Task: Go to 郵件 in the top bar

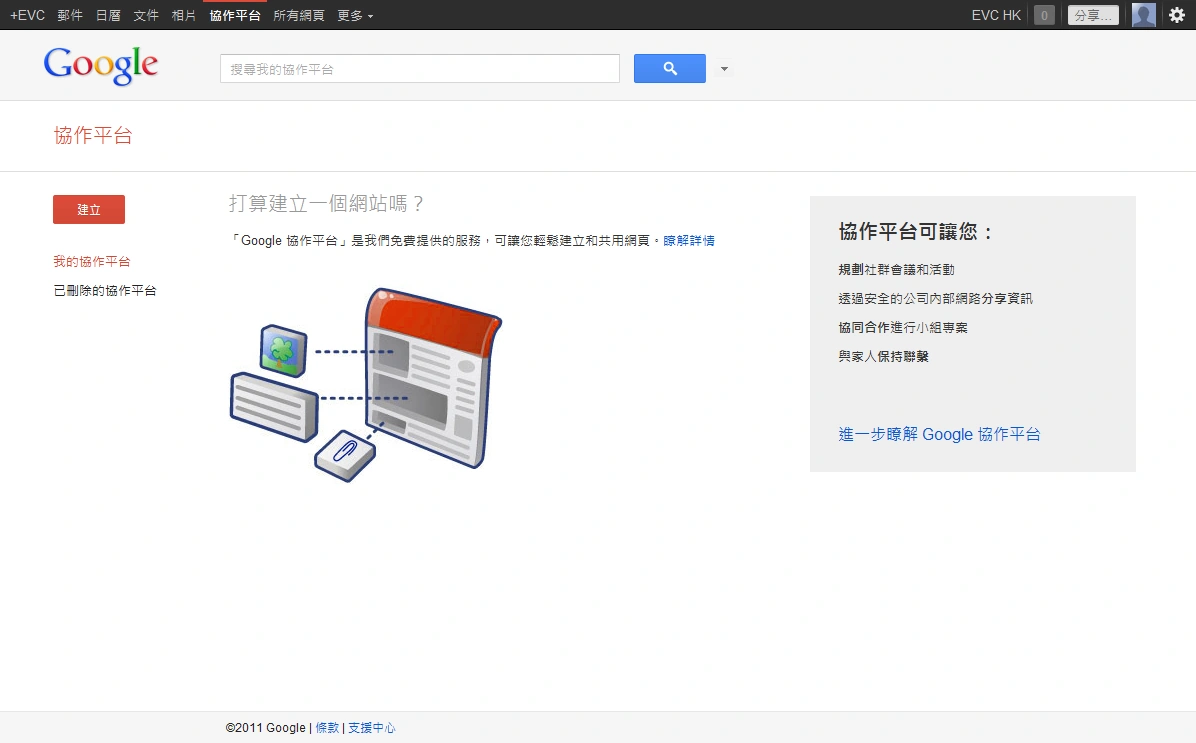Action: (70, 15)
